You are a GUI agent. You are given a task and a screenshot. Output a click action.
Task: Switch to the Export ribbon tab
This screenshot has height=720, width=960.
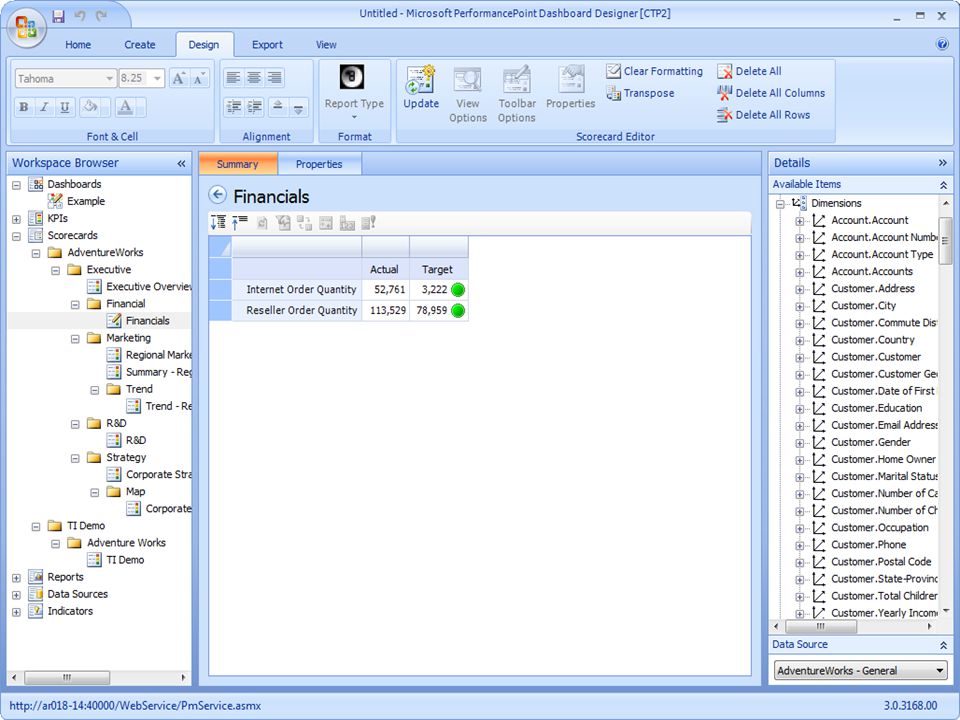(267, 45)
